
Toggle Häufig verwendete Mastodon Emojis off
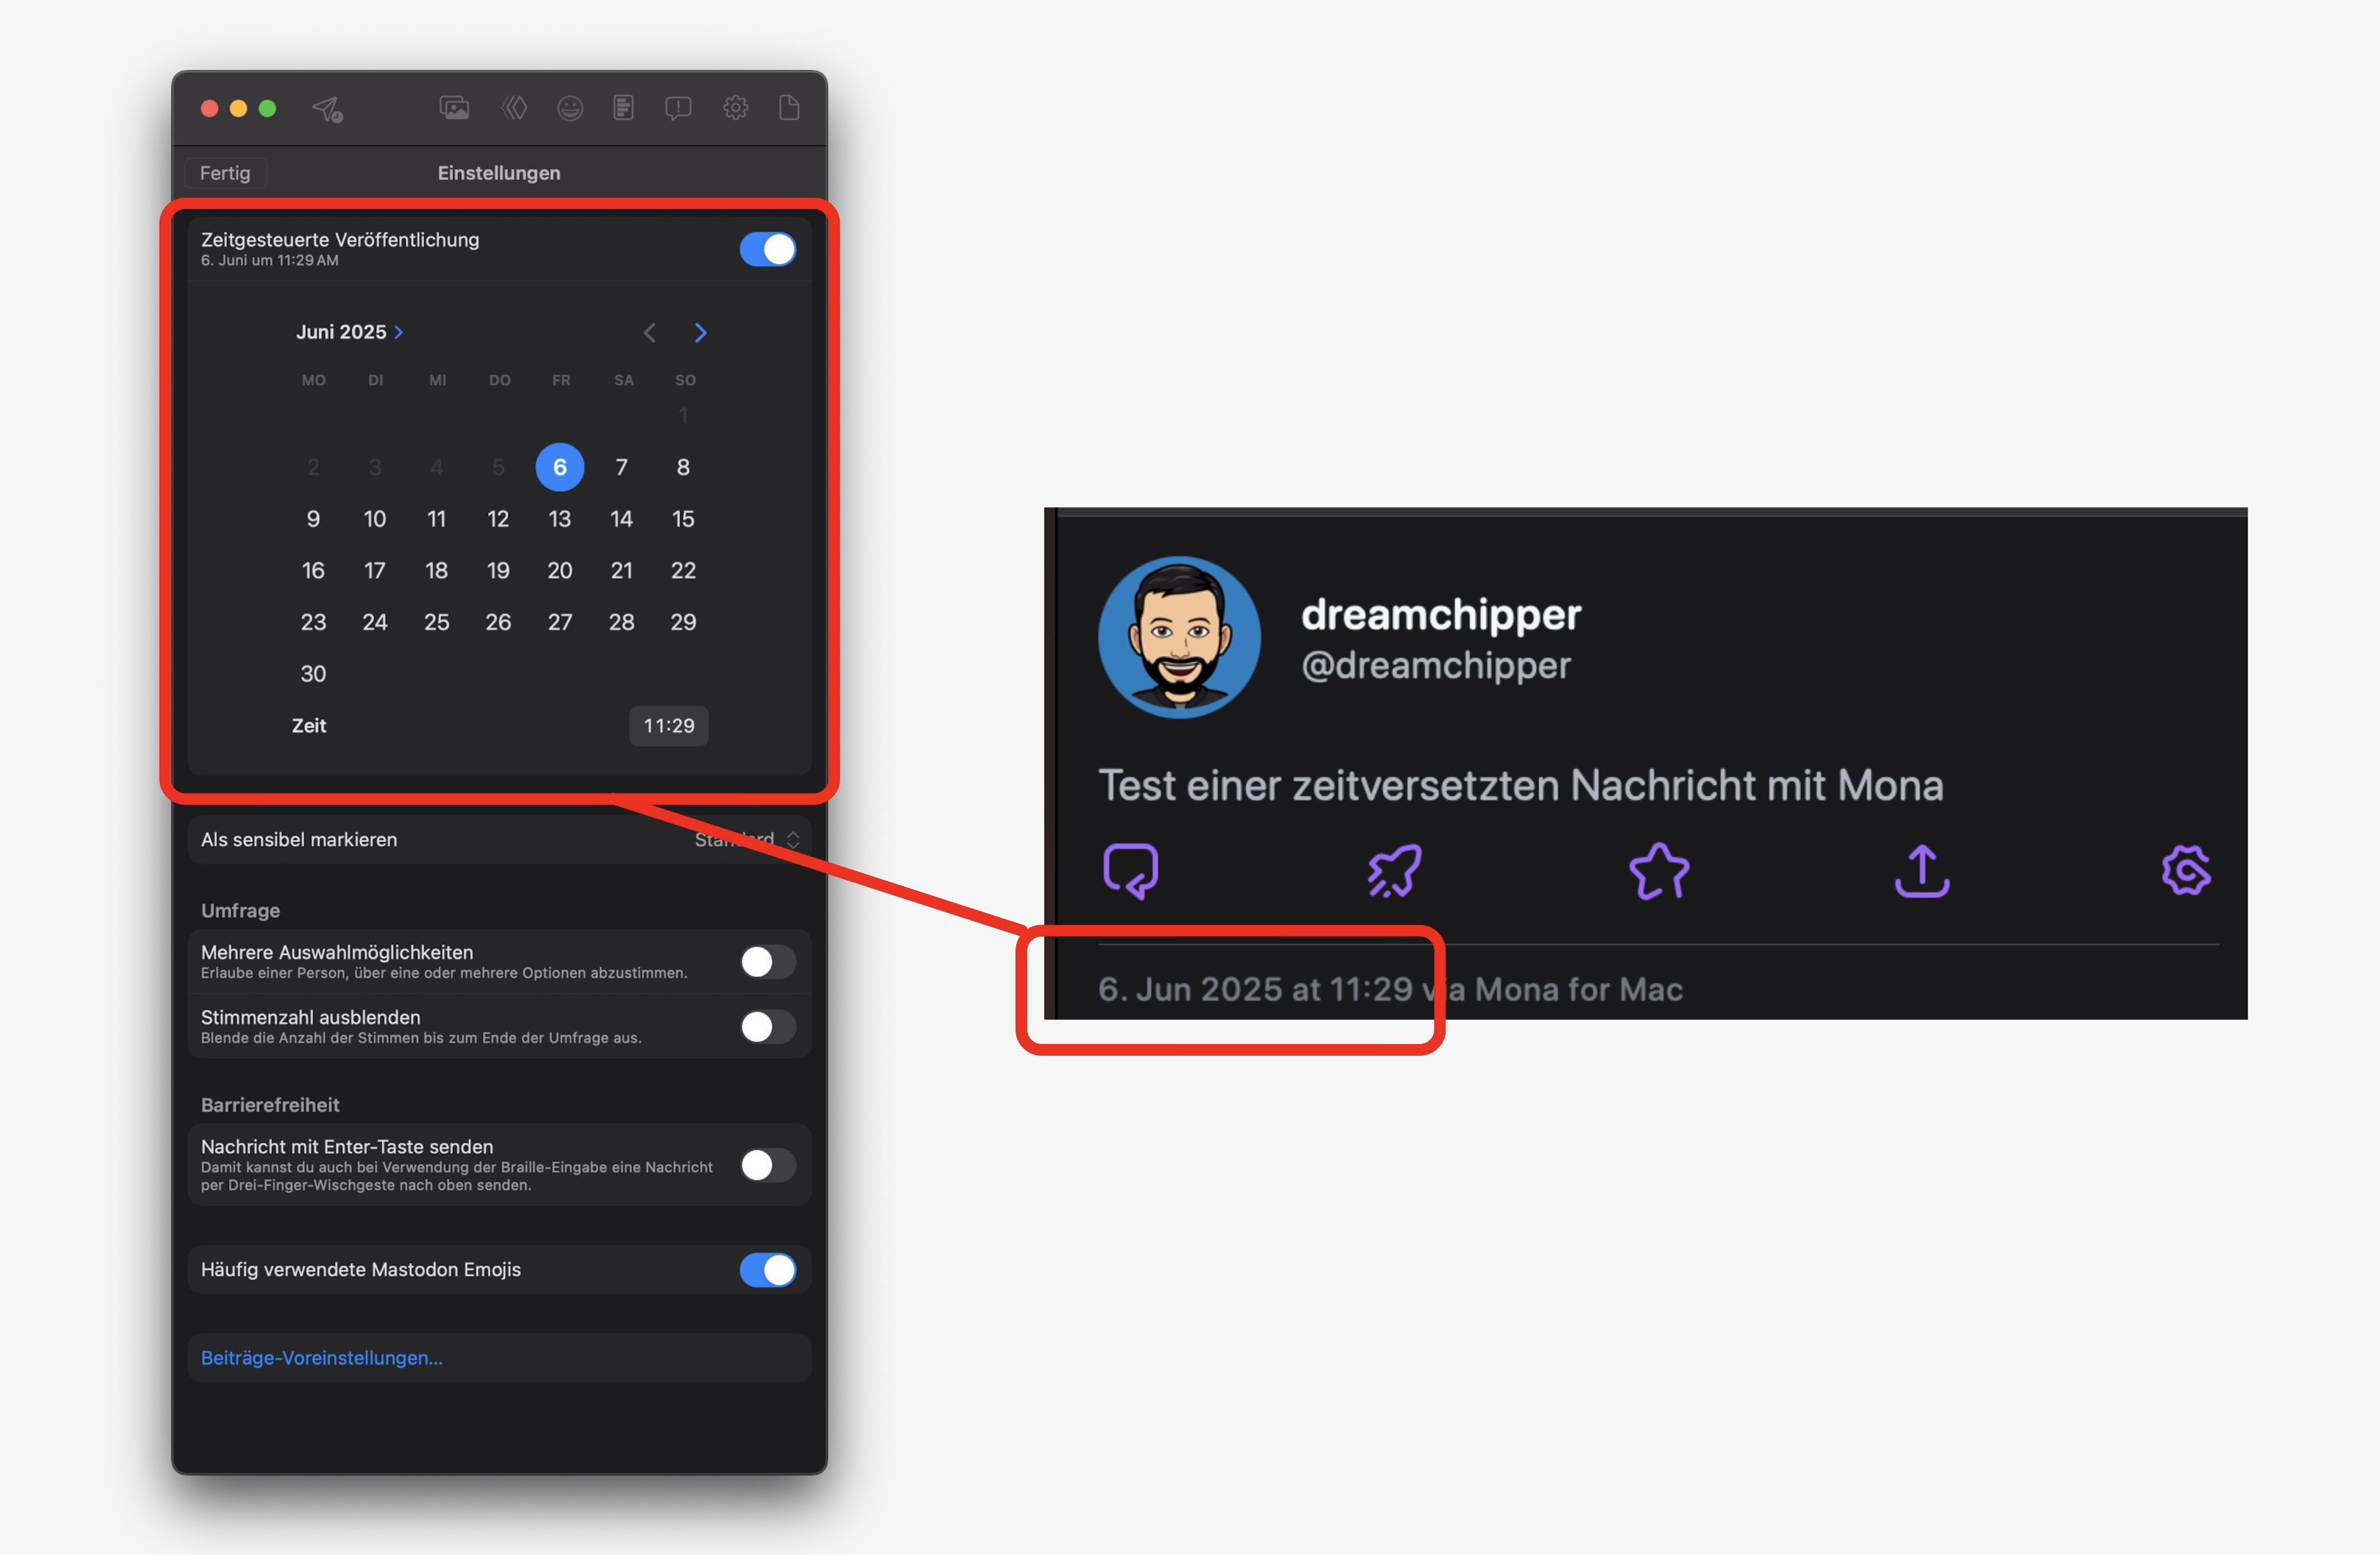point(767,1270)
